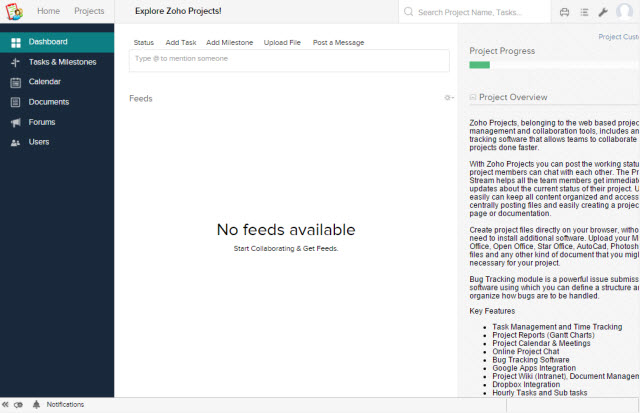Click Google Apps Integration item
The width and height of the screenshot is (640, 413).
(x=534, y=368)
